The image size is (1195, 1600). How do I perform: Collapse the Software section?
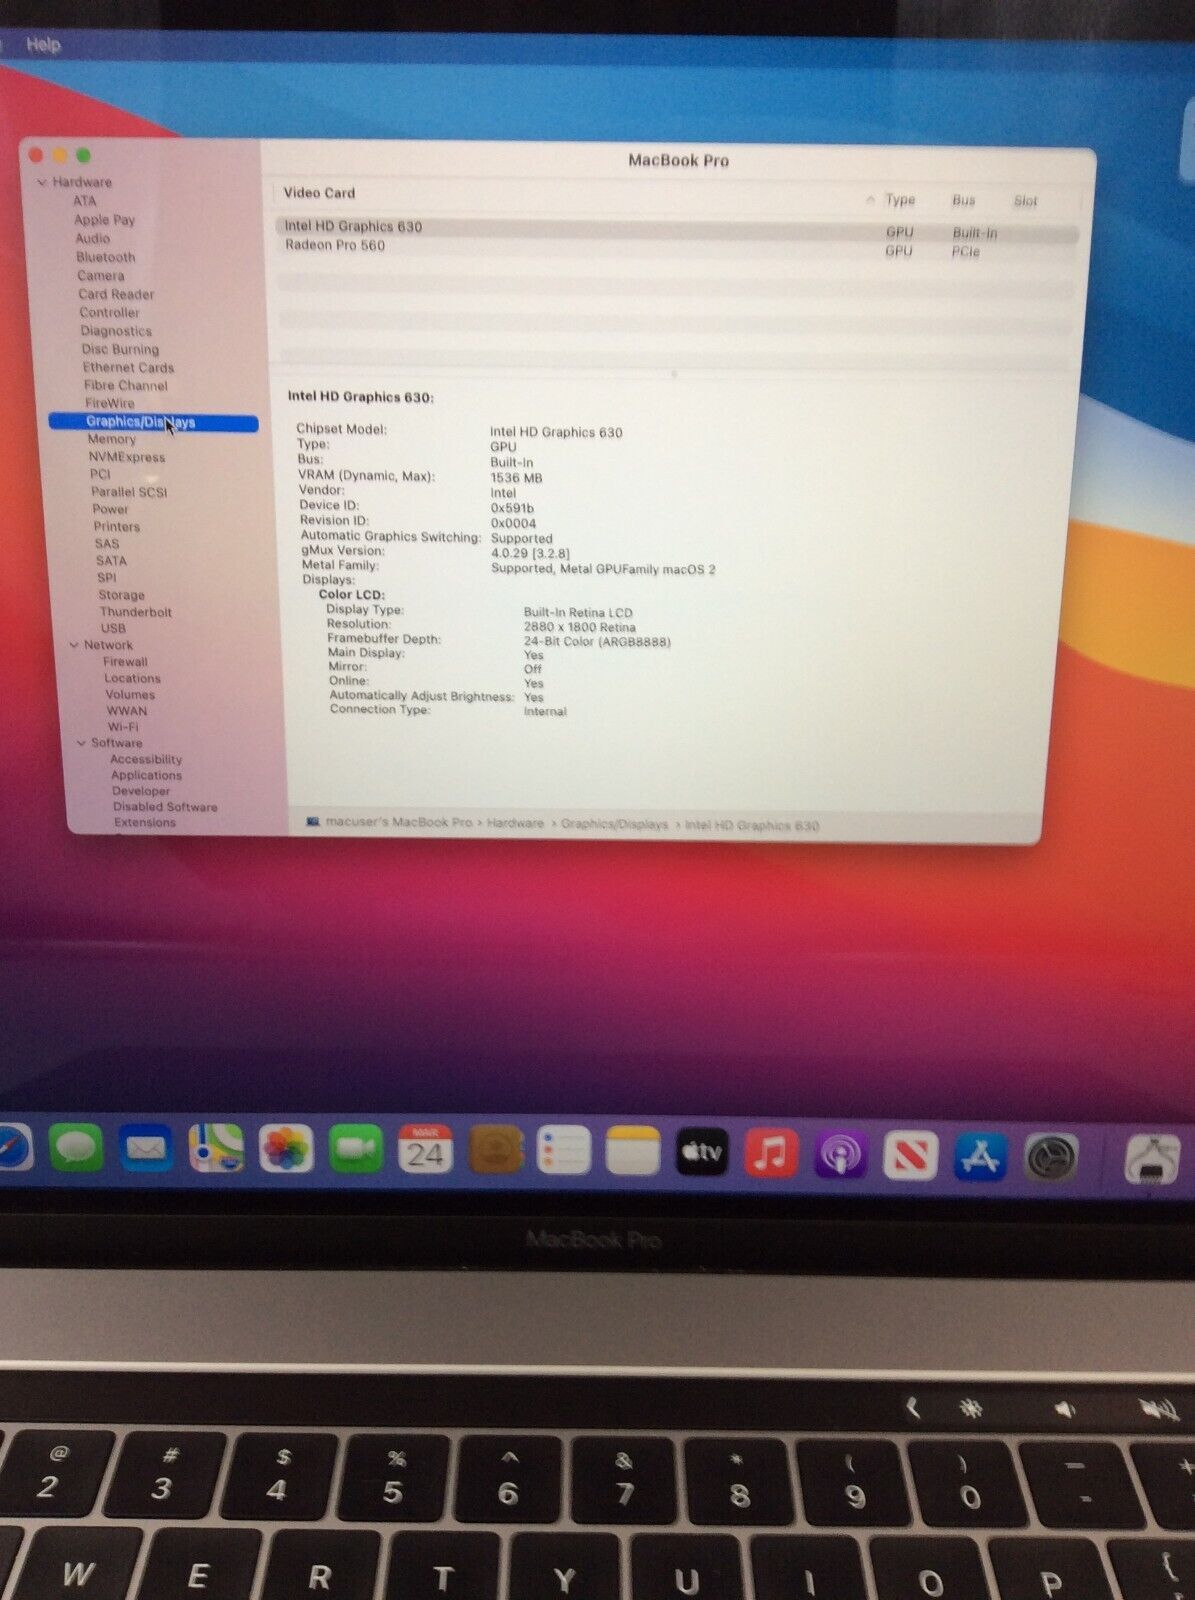coord(82,743)
